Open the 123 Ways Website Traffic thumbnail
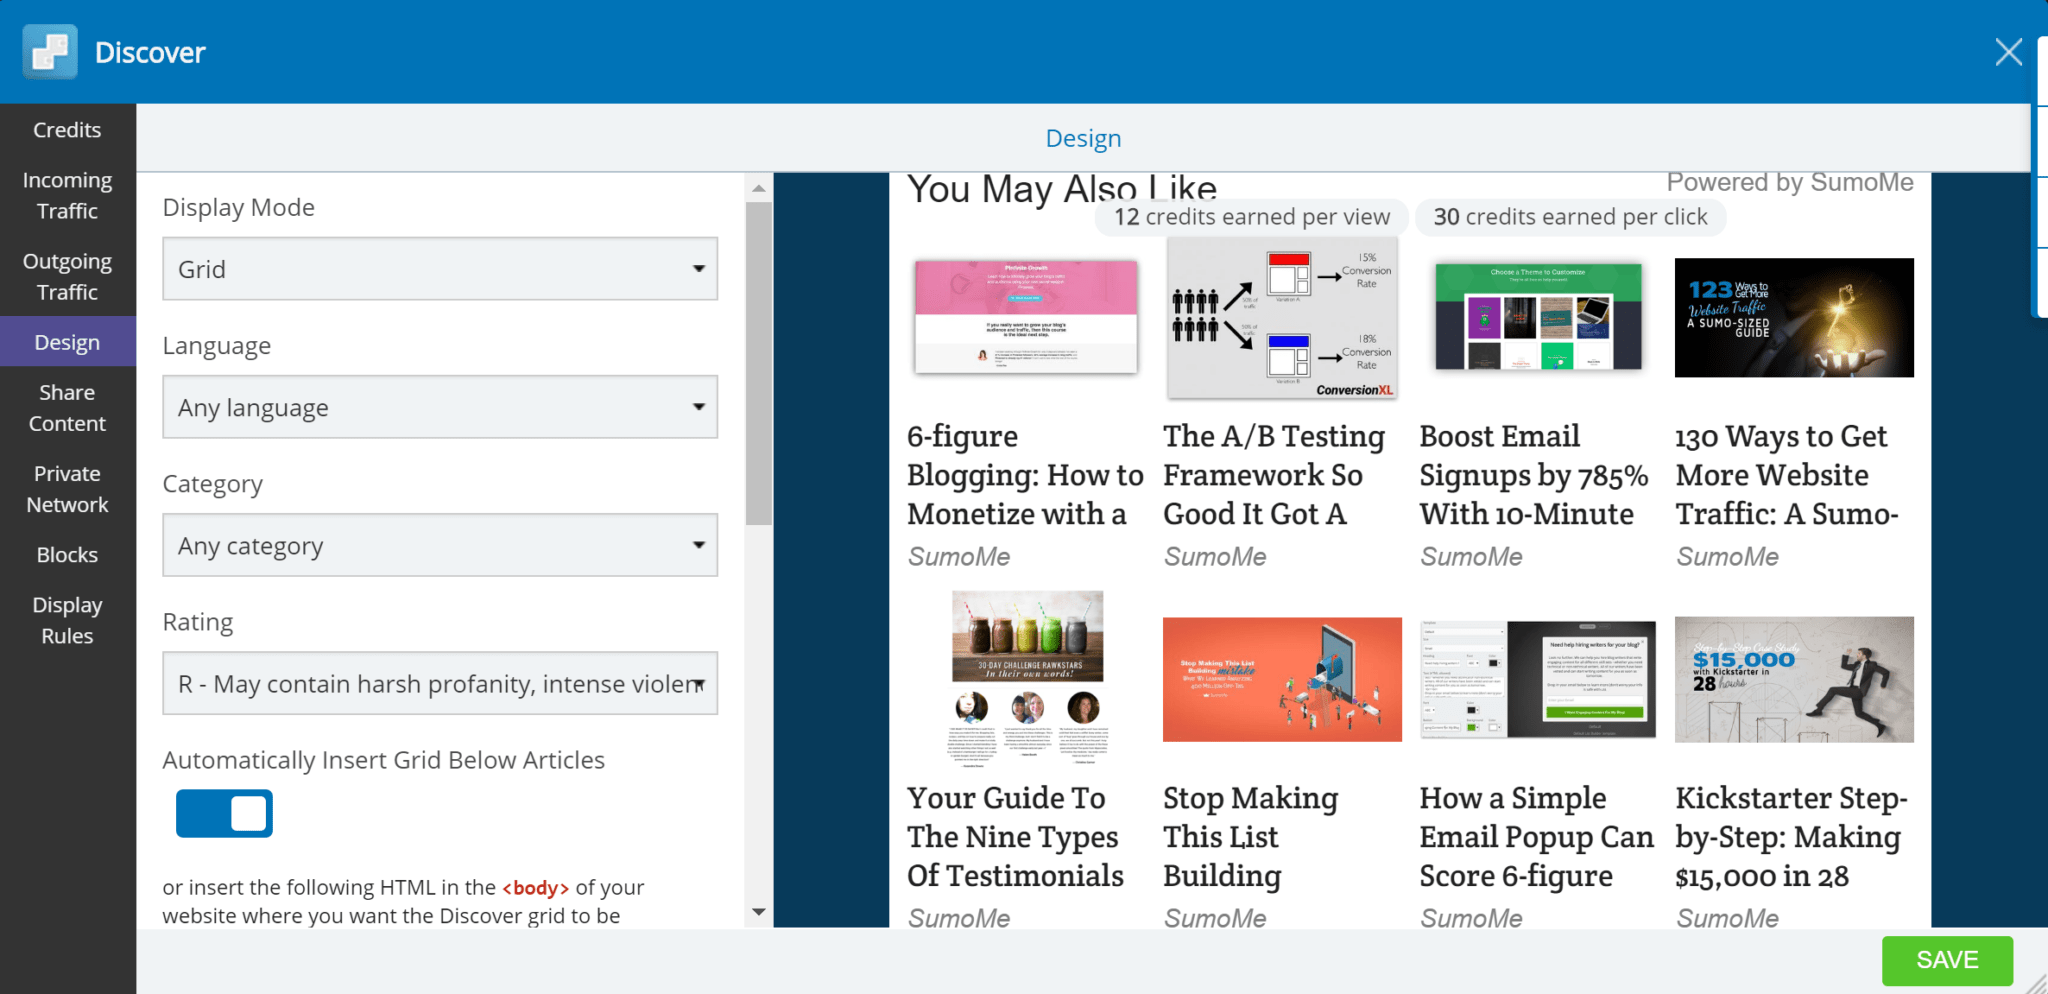The width and height of the screenshot is (2048, 994). pyautogui.click(x=1794, y=317)
